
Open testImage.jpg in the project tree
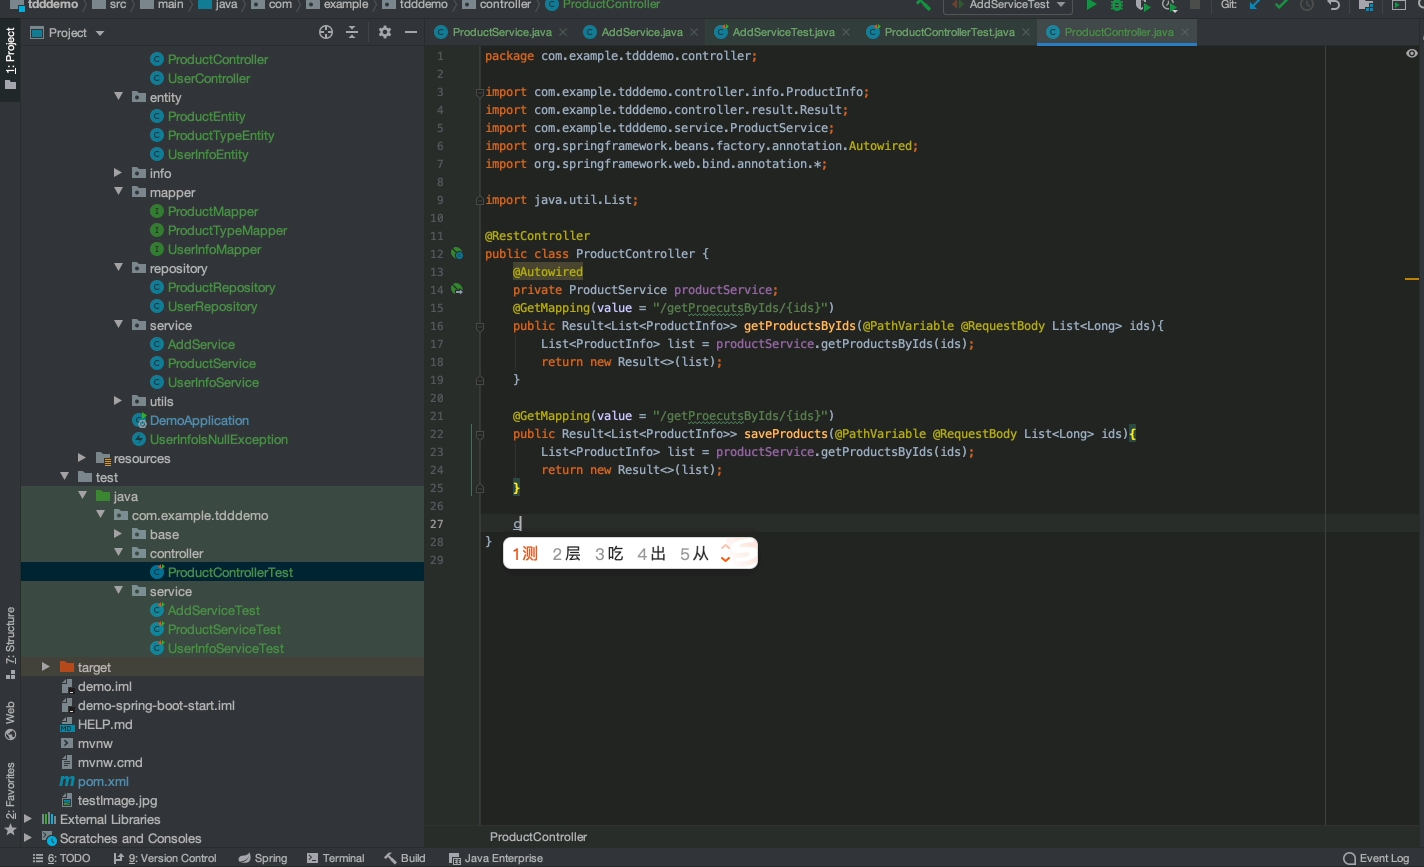pos(117,800)
